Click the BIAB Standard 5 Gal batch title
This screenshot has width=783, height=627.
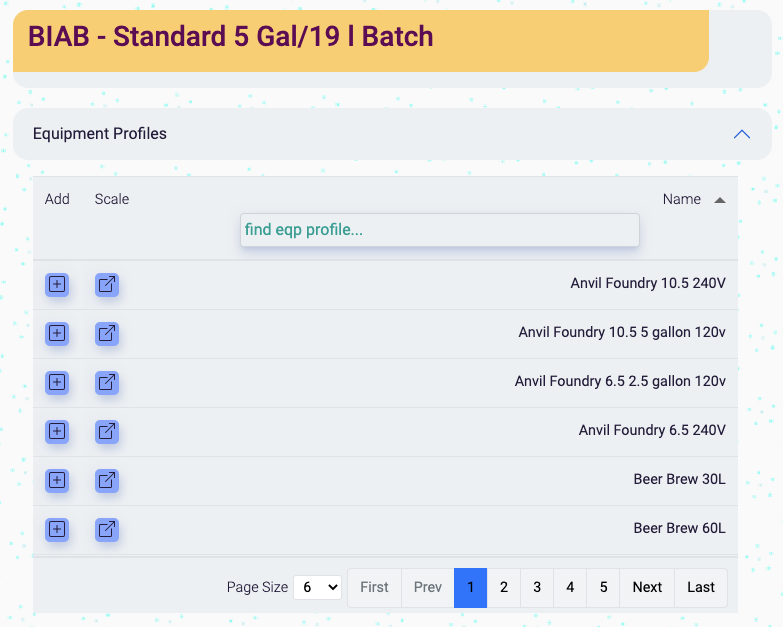coord(231,36)
